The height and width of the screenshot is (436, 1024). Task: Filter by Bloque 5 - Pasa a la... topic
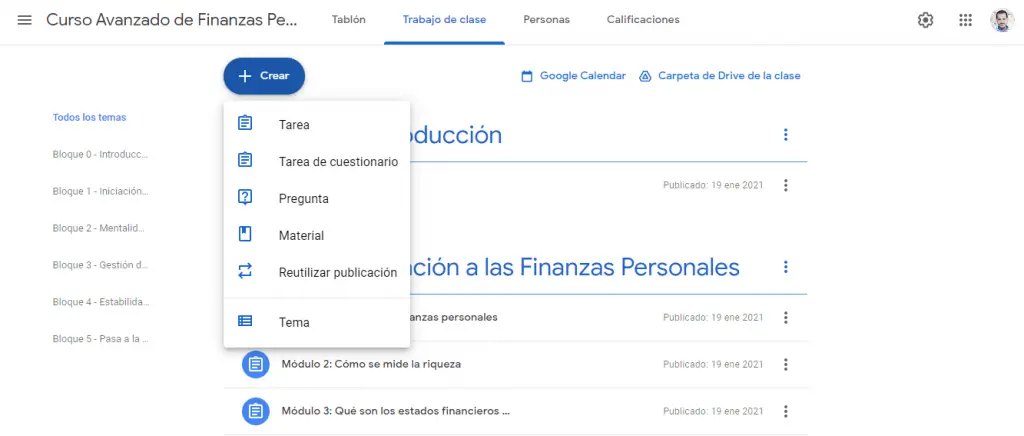[101, 339]
